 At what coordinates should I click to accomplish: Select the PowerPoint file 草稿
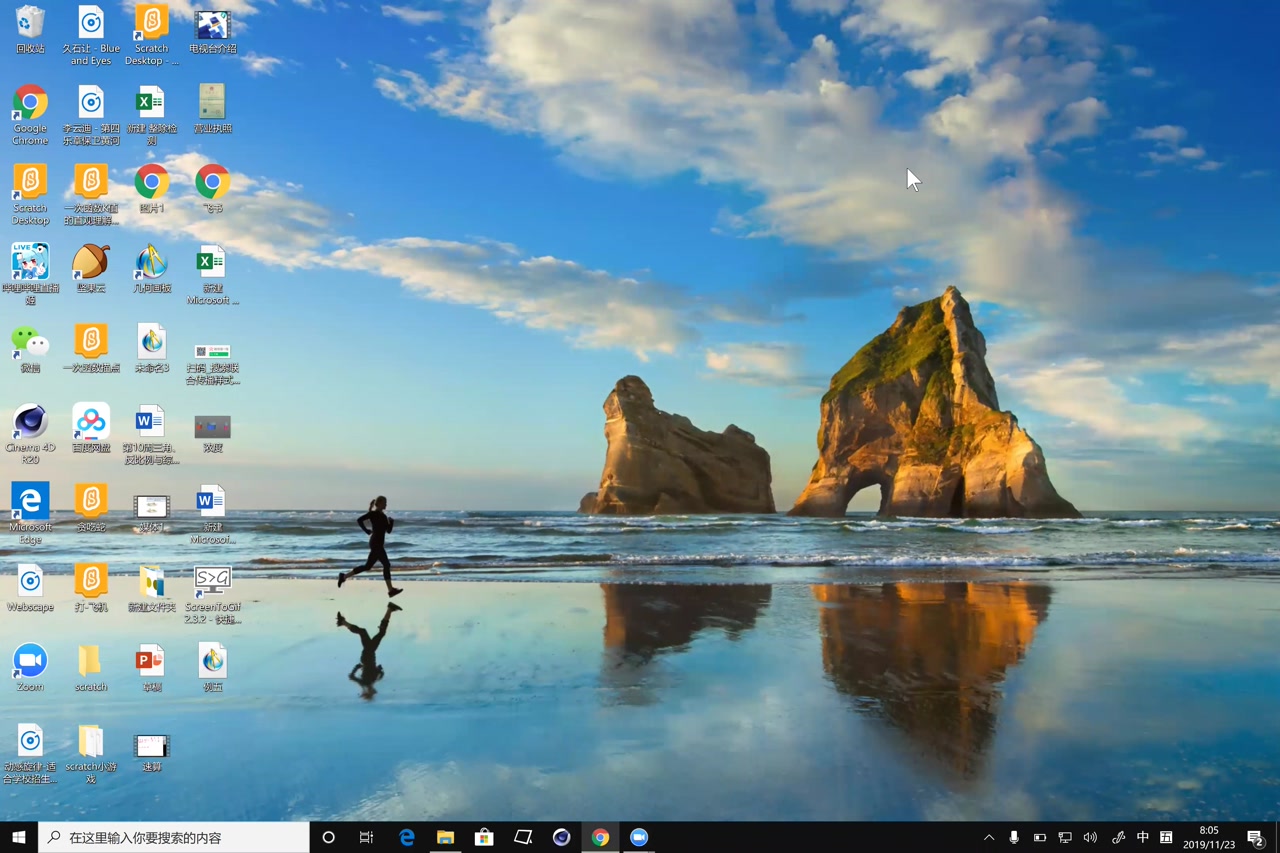coord(151,668)
